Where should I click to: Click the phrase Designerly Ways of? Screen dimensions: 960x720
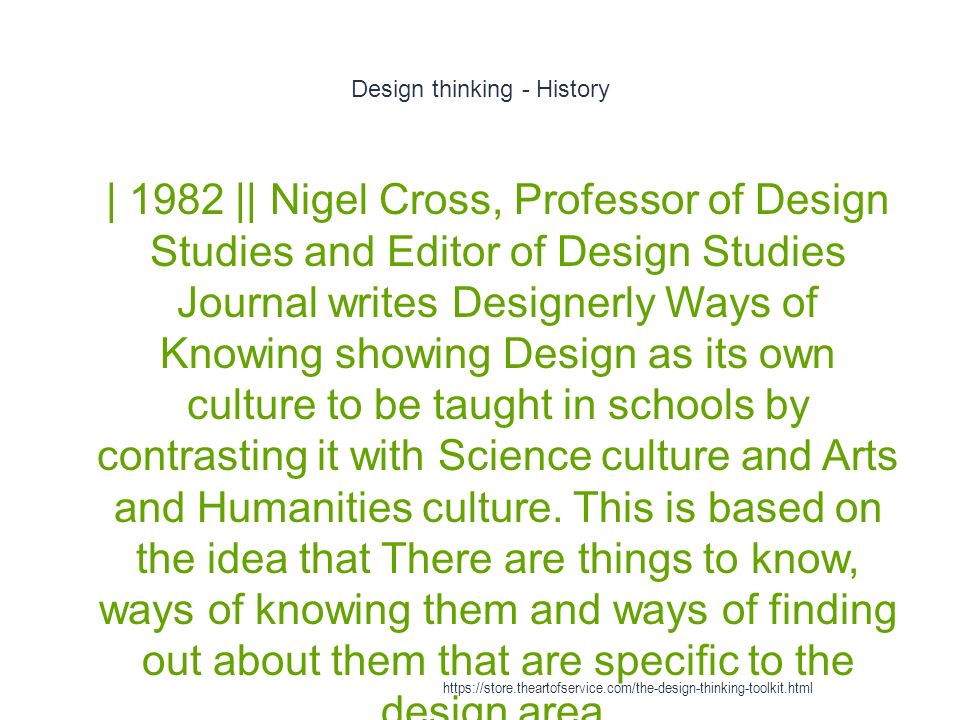(x=635, y=303)
